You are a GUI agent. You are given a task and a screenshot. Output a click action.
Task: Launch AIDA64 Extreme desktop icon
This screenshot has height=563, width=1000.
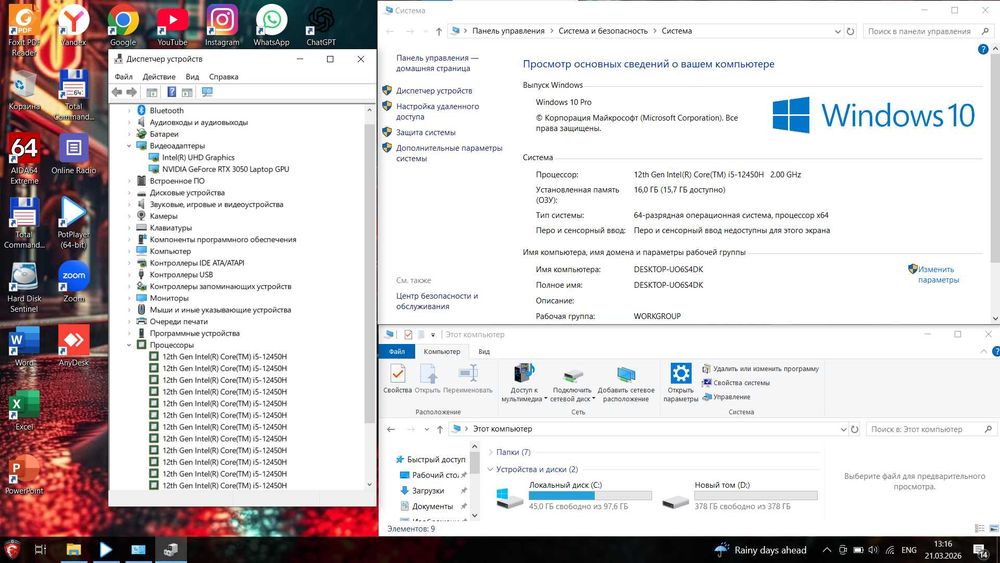click(24, 159)
